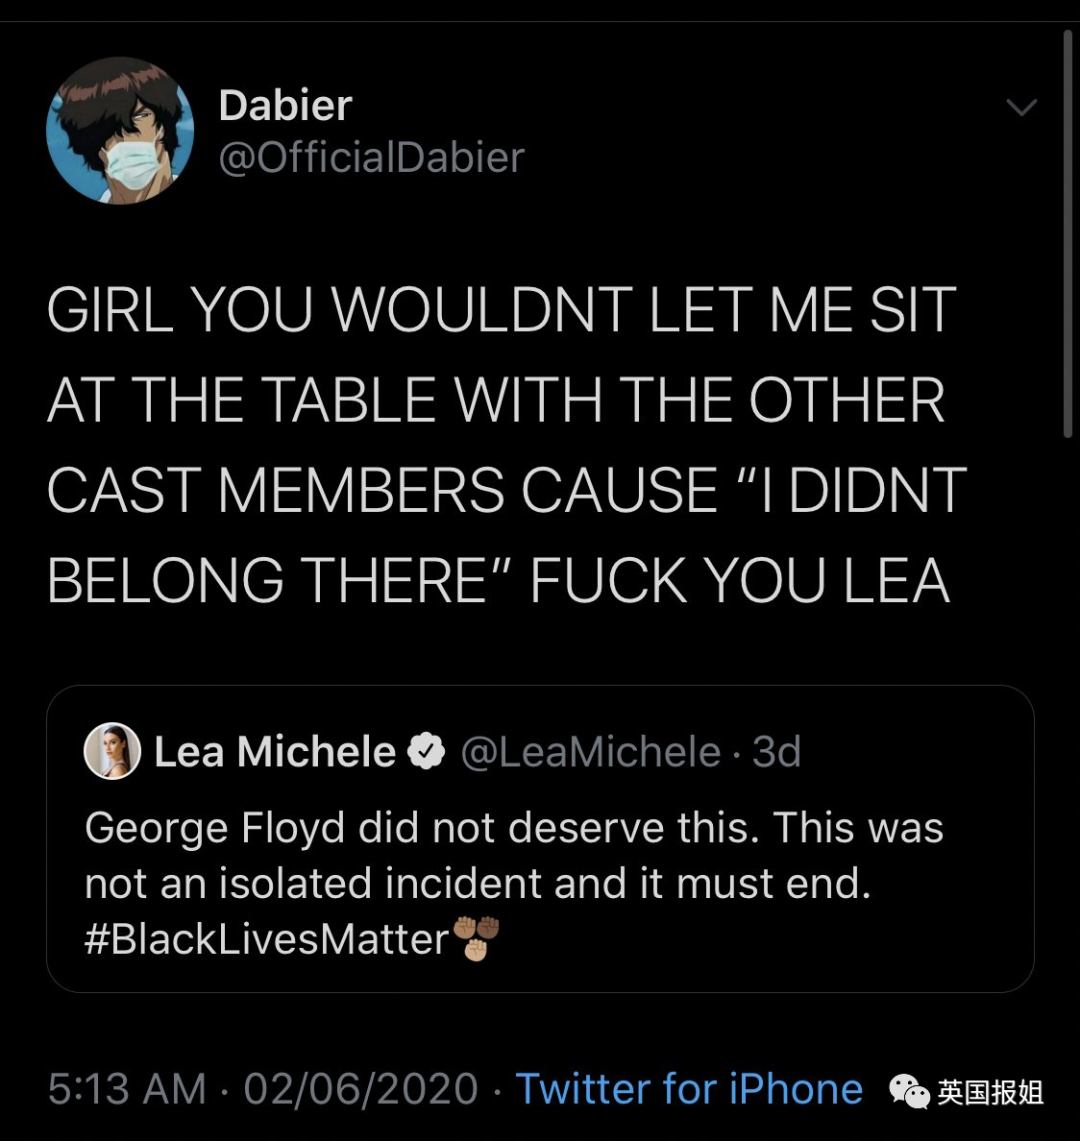Image resolution: width=1080 pixels, height=1141 pixels.
Task: Click the Lea Michele name
Action: pos(274,751)
